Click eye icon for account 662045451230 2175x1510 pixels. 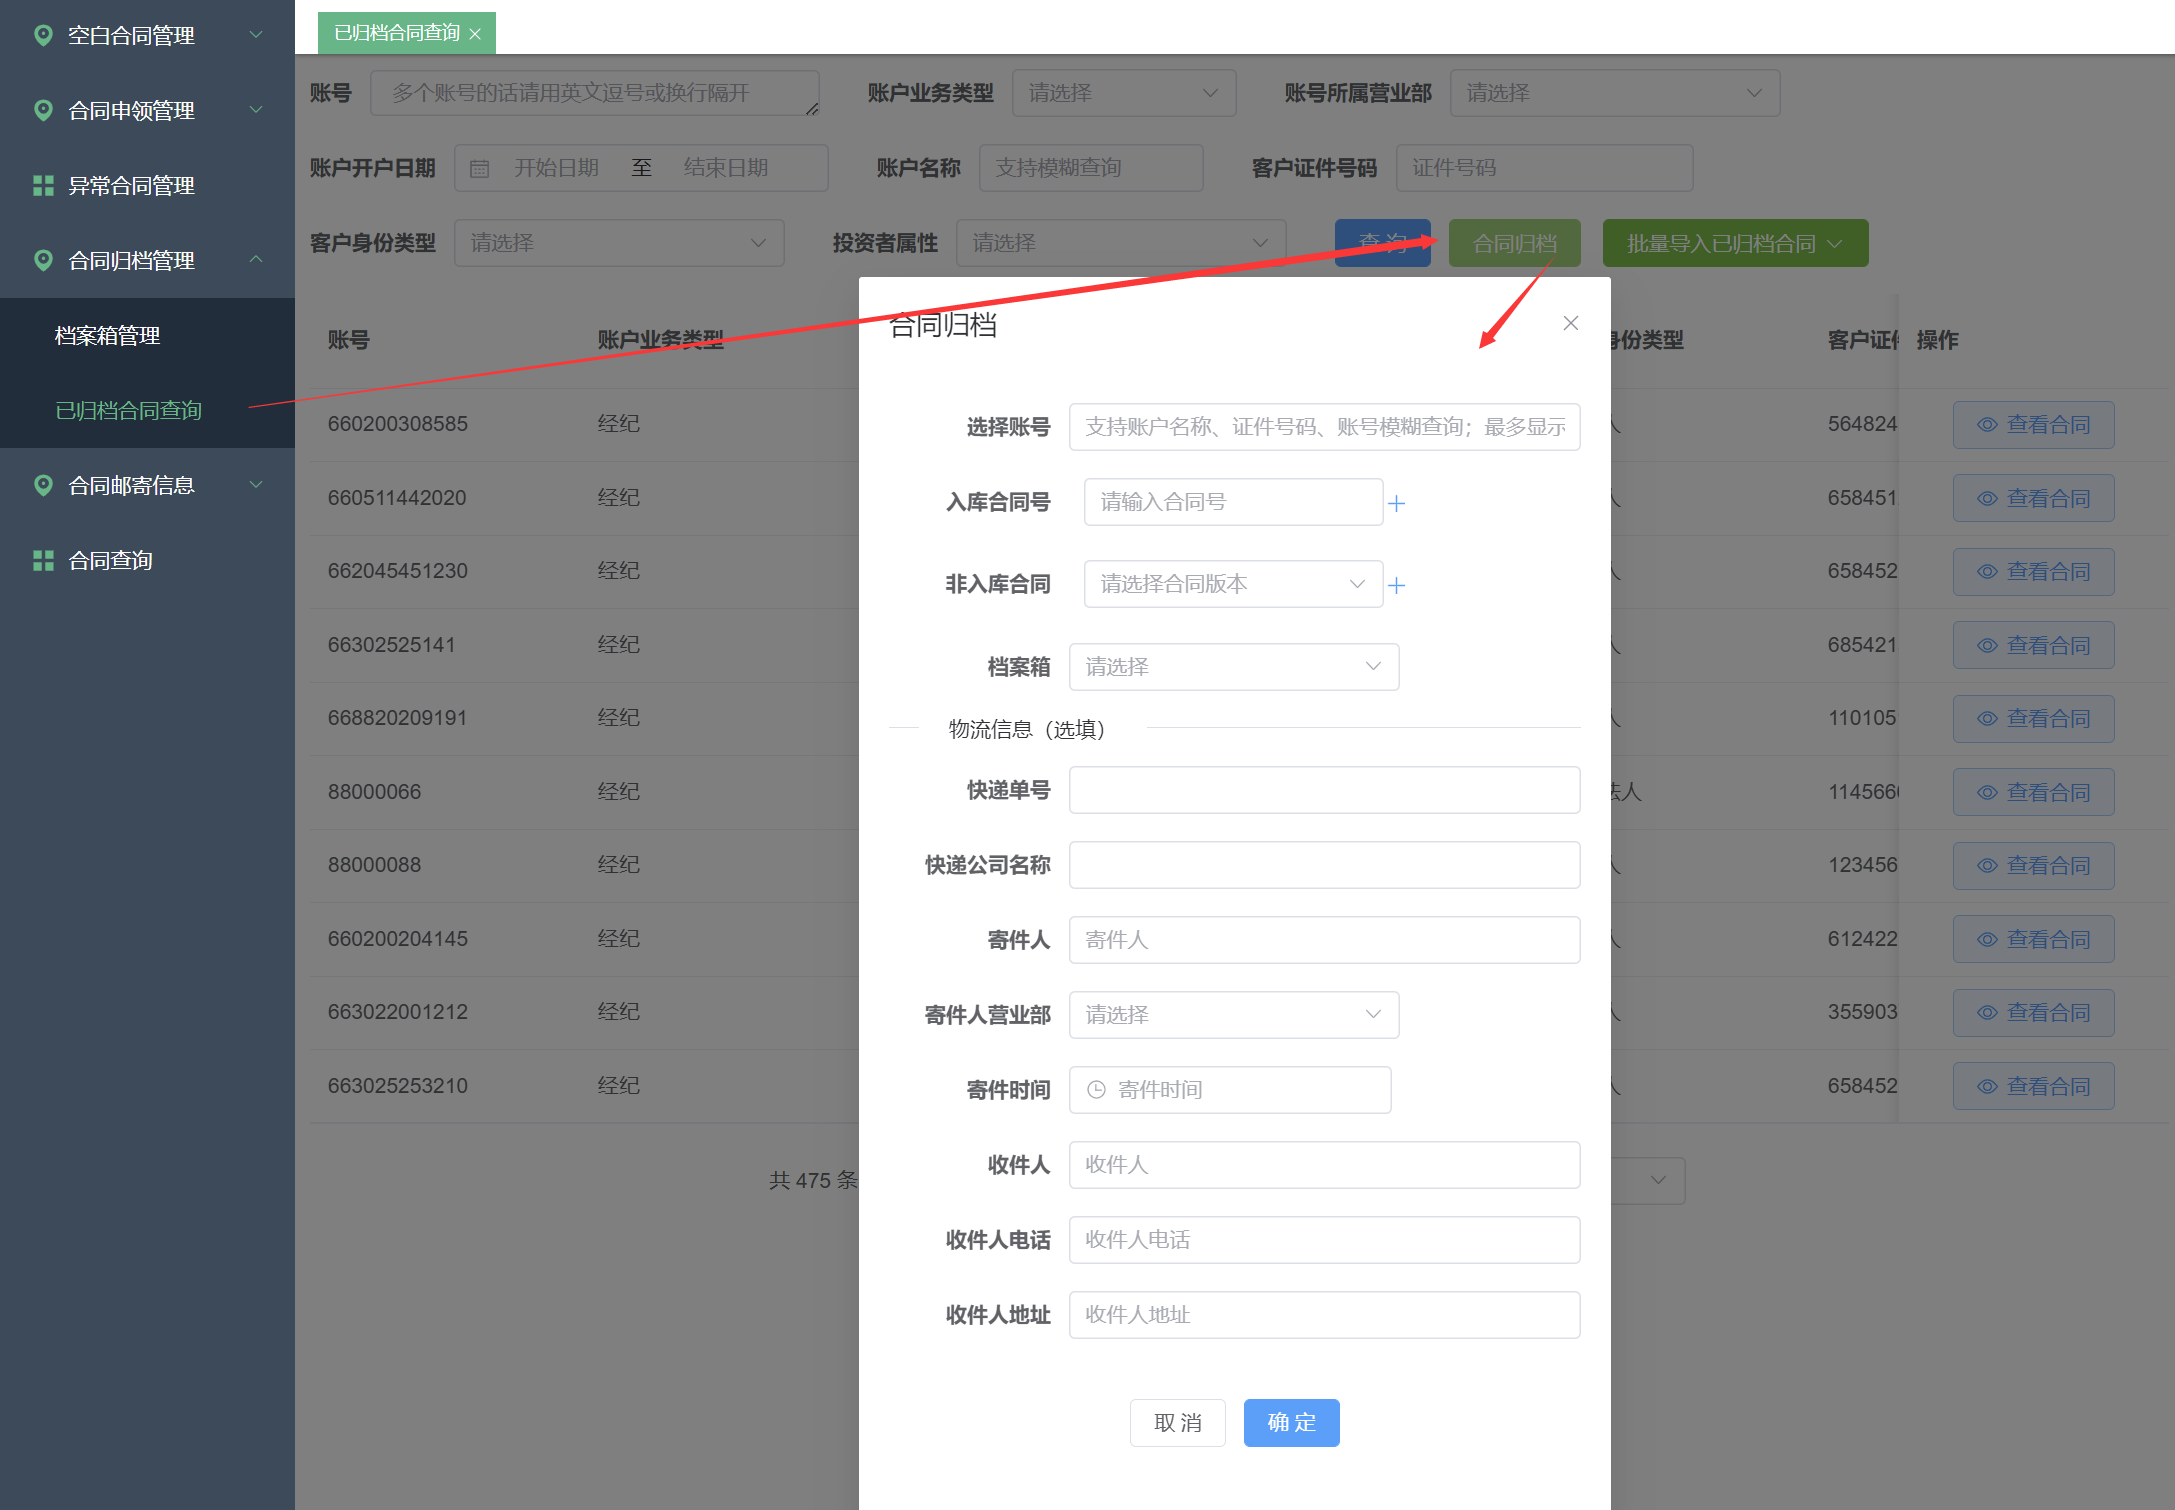pyautogui.click(x=1987, y=572)
